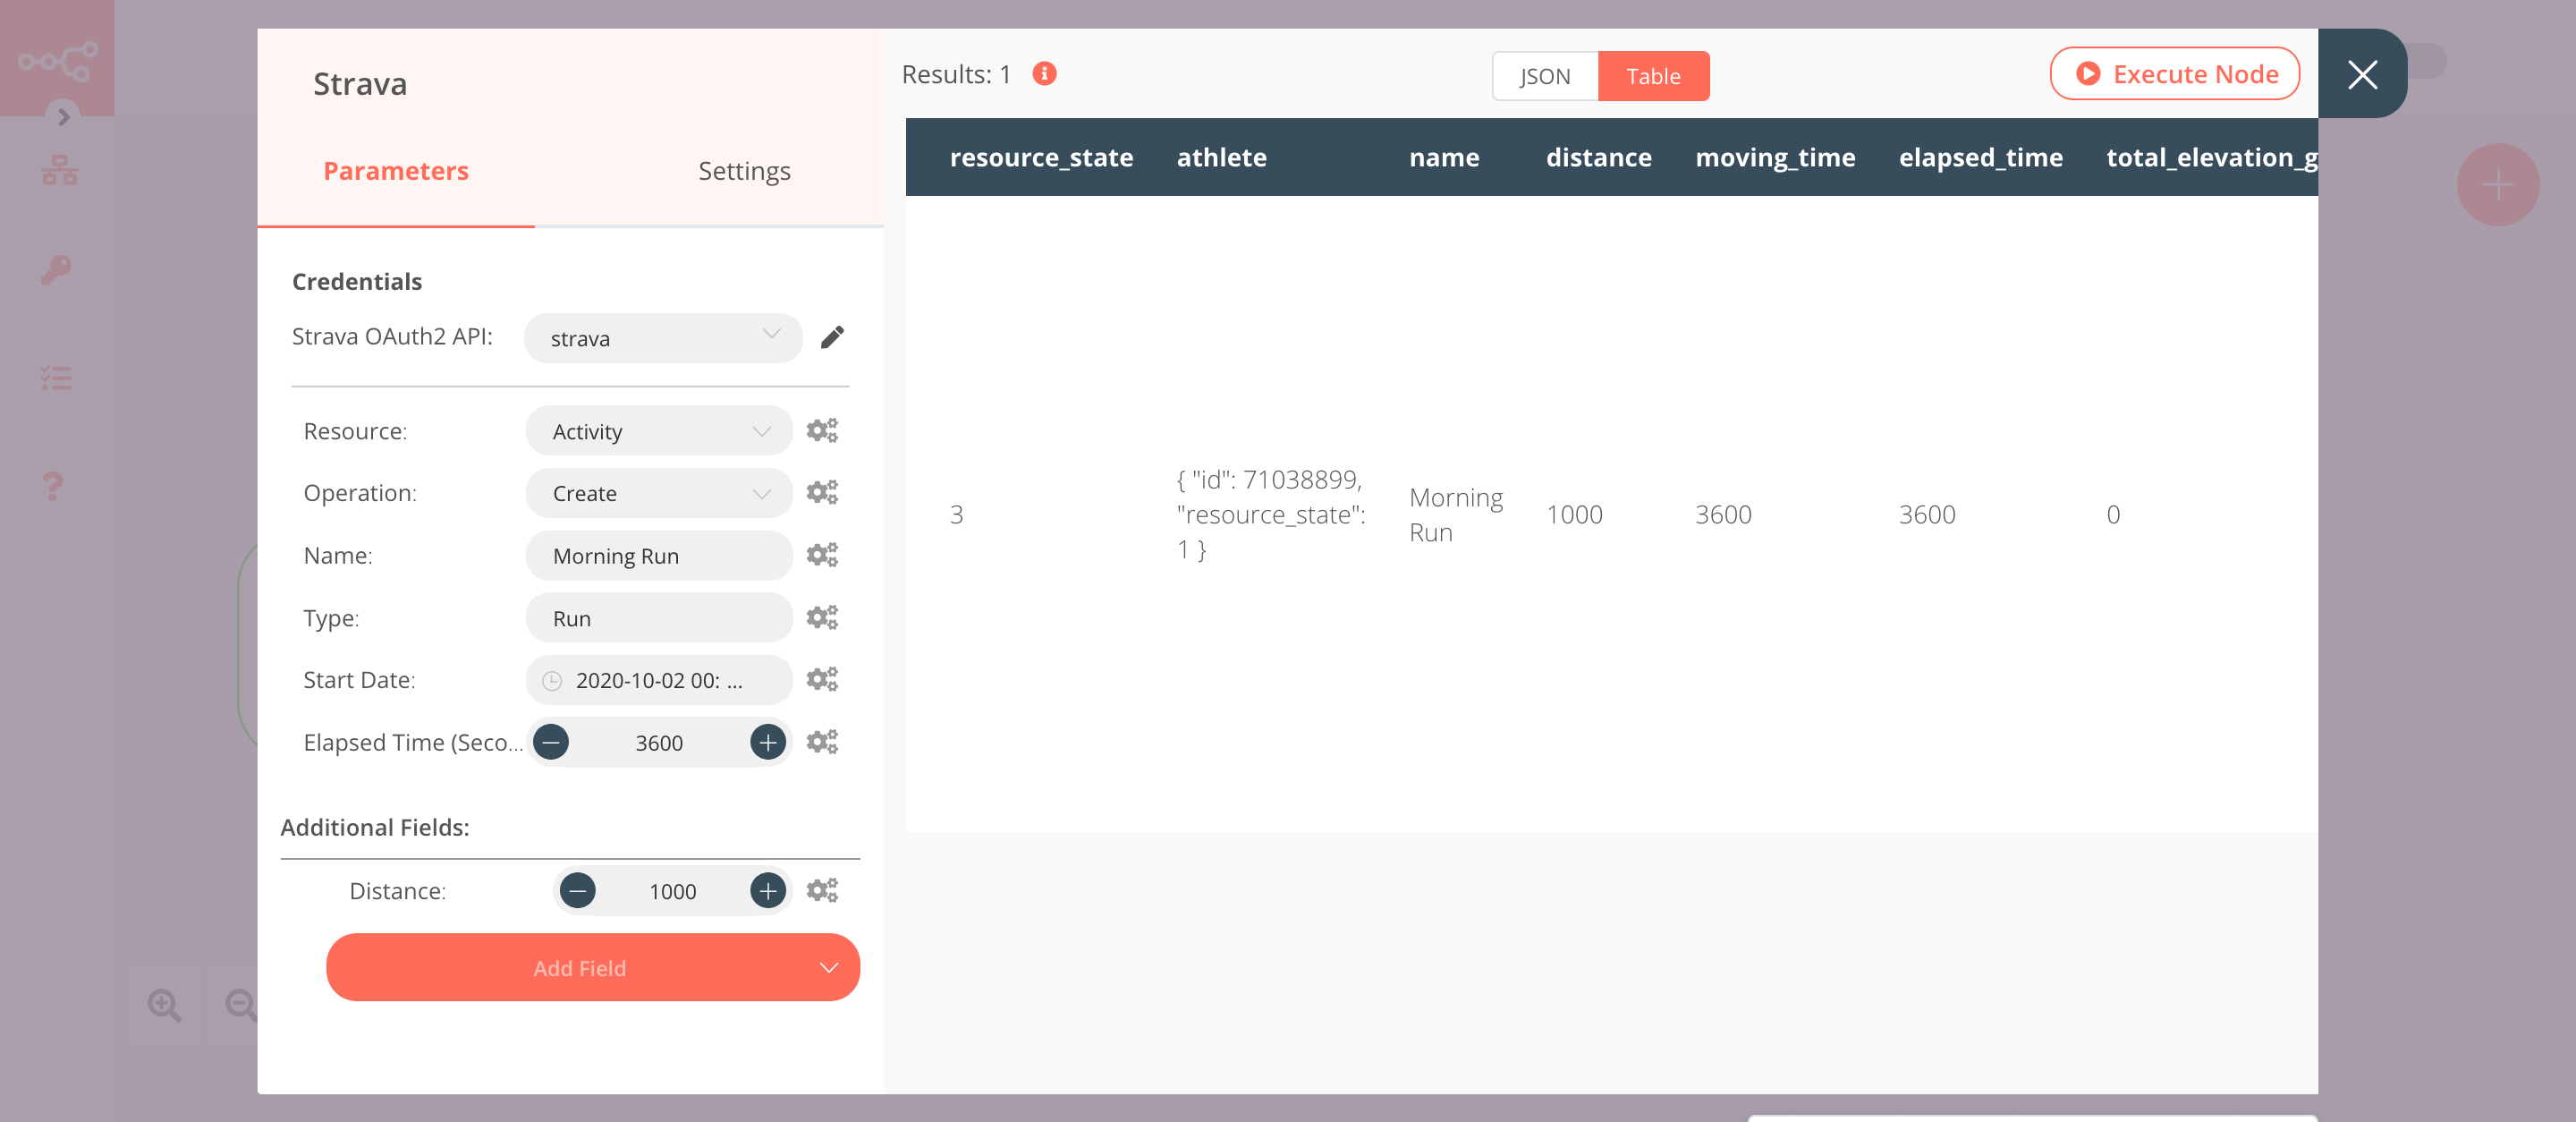This screenshot has height=1122, width=2576.
Task: Switch to the Settings tab
Action: point(744,170)
